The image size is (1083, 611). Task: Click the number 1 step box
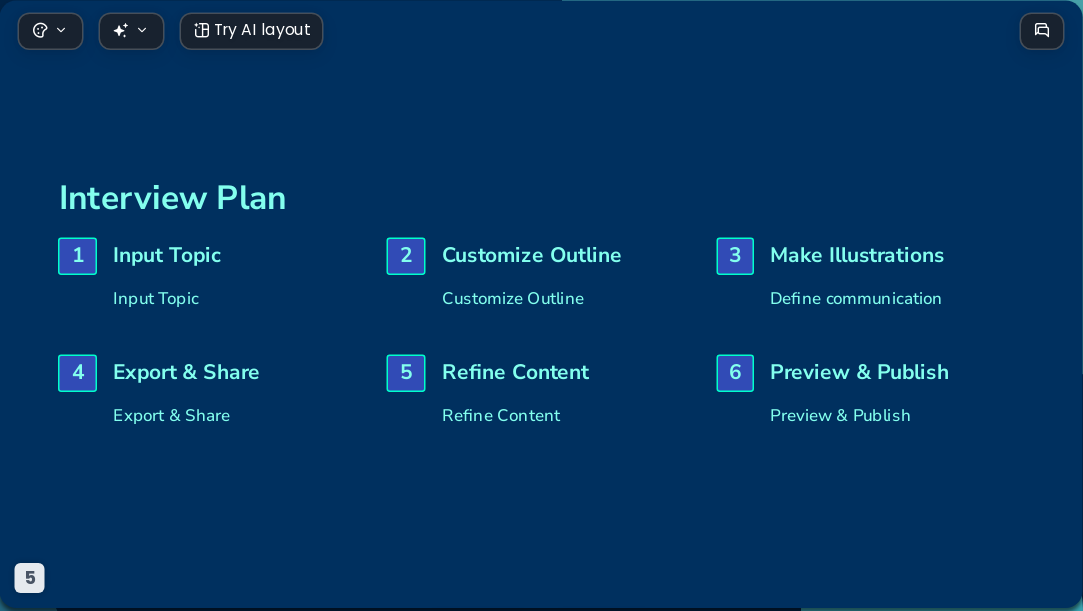pyautogui.click(x=77, y=256)
